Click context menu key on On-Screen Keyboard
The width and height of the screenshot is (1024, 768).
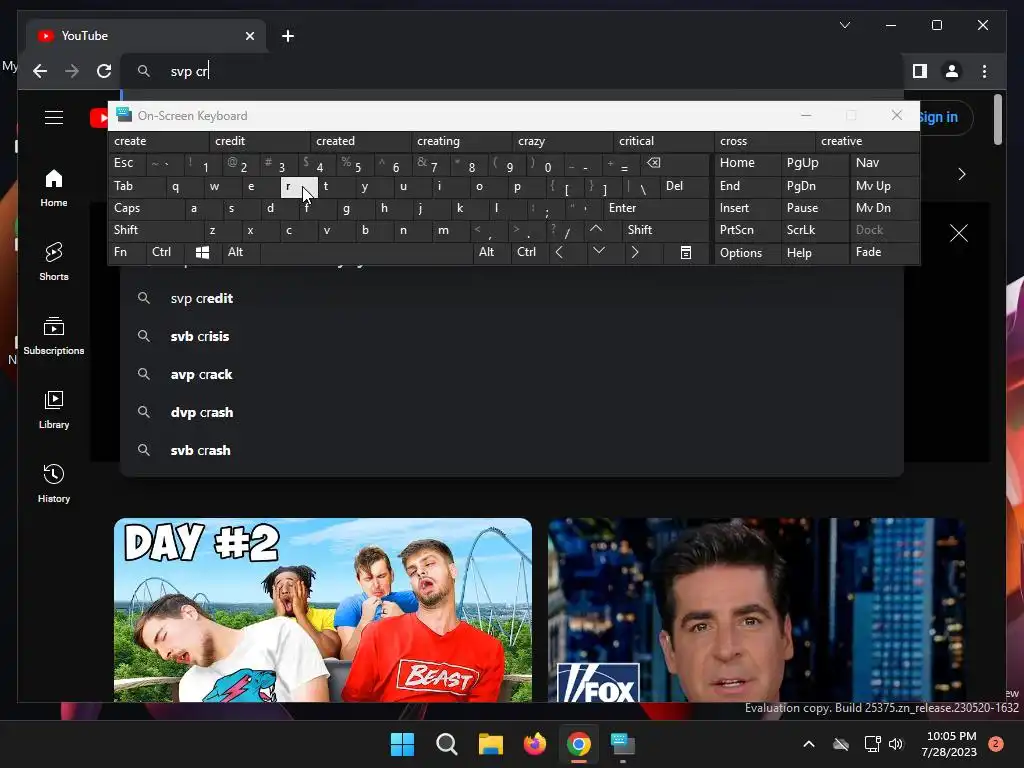tap(686, 253)
